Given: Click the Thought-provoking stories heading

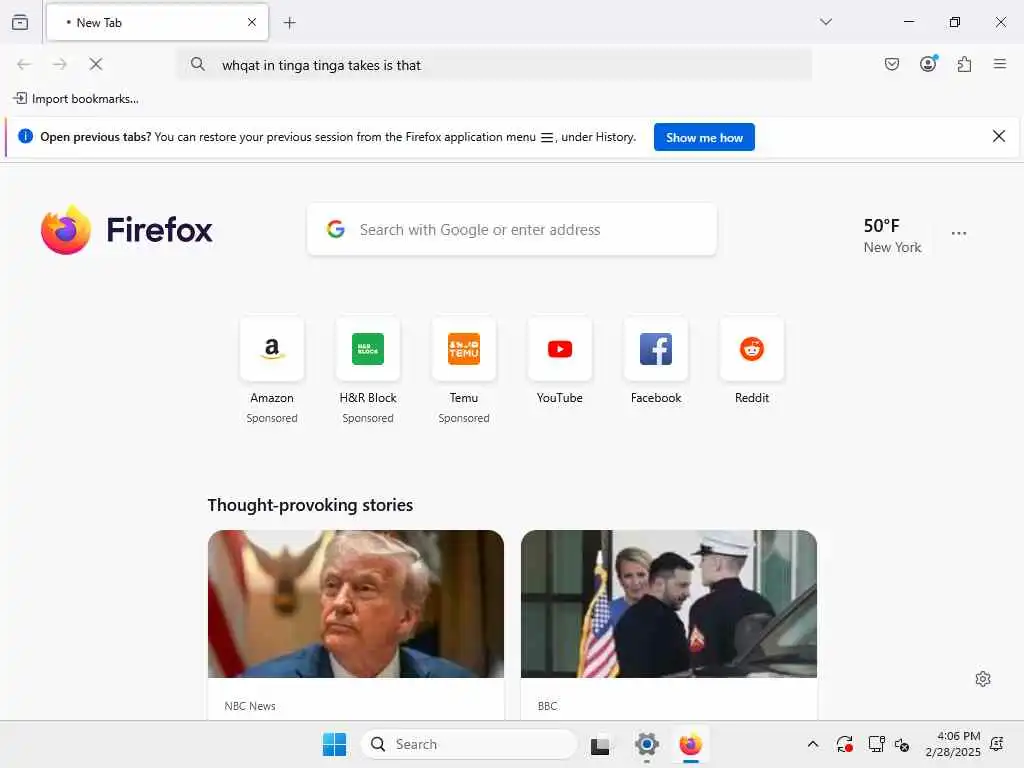Looking at the screenshot, I should [x=310, y=505].
